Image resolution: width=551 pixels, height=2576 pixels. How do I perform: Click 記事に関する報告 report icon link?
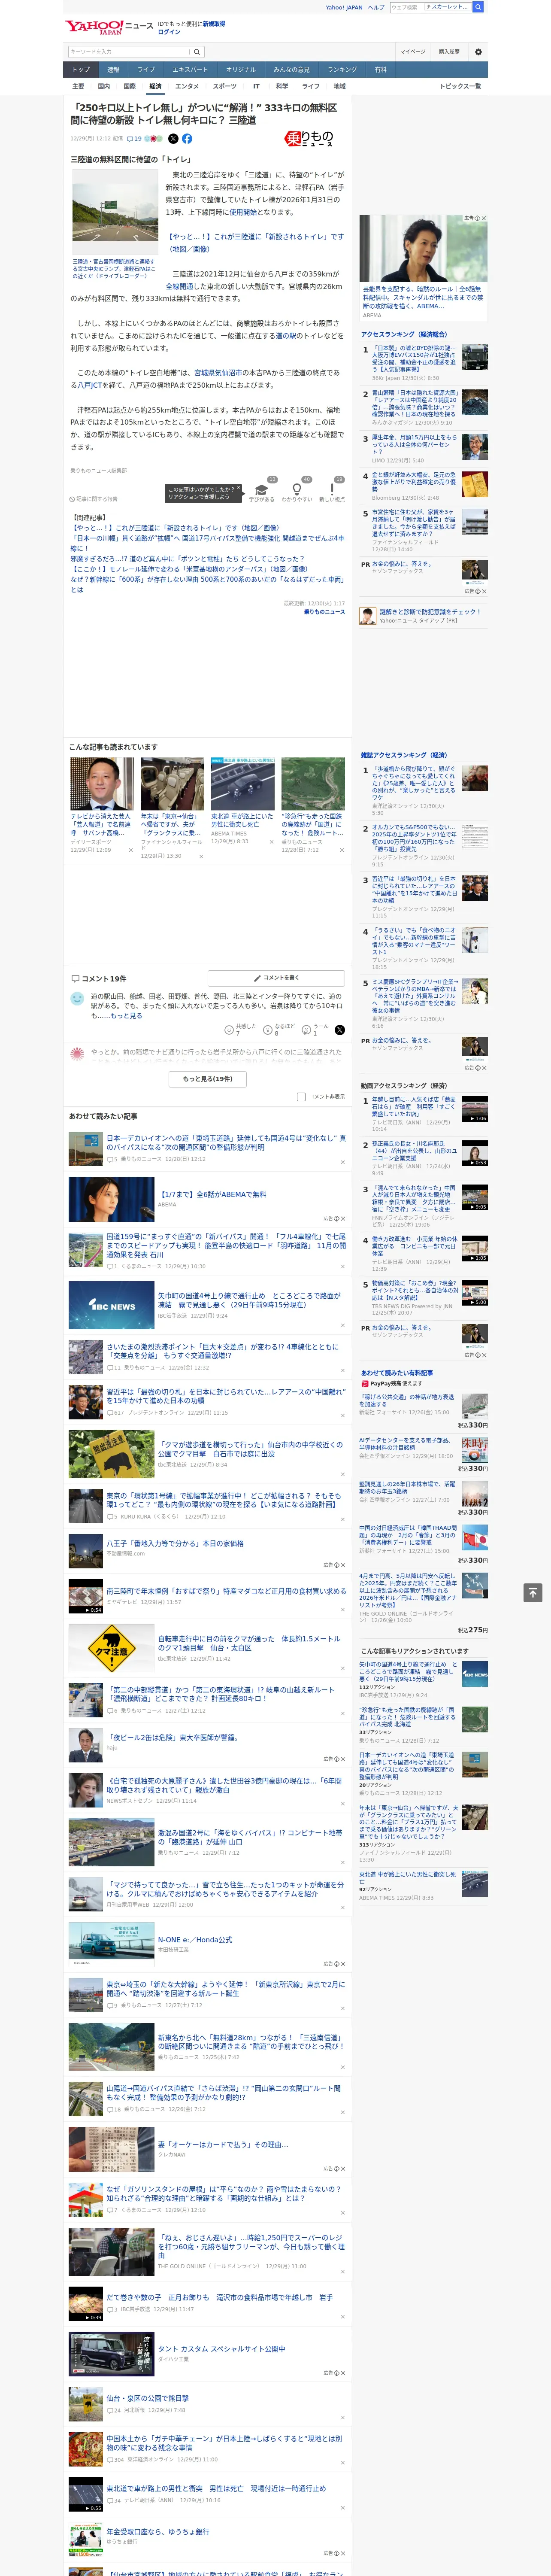tap(94, 499)
